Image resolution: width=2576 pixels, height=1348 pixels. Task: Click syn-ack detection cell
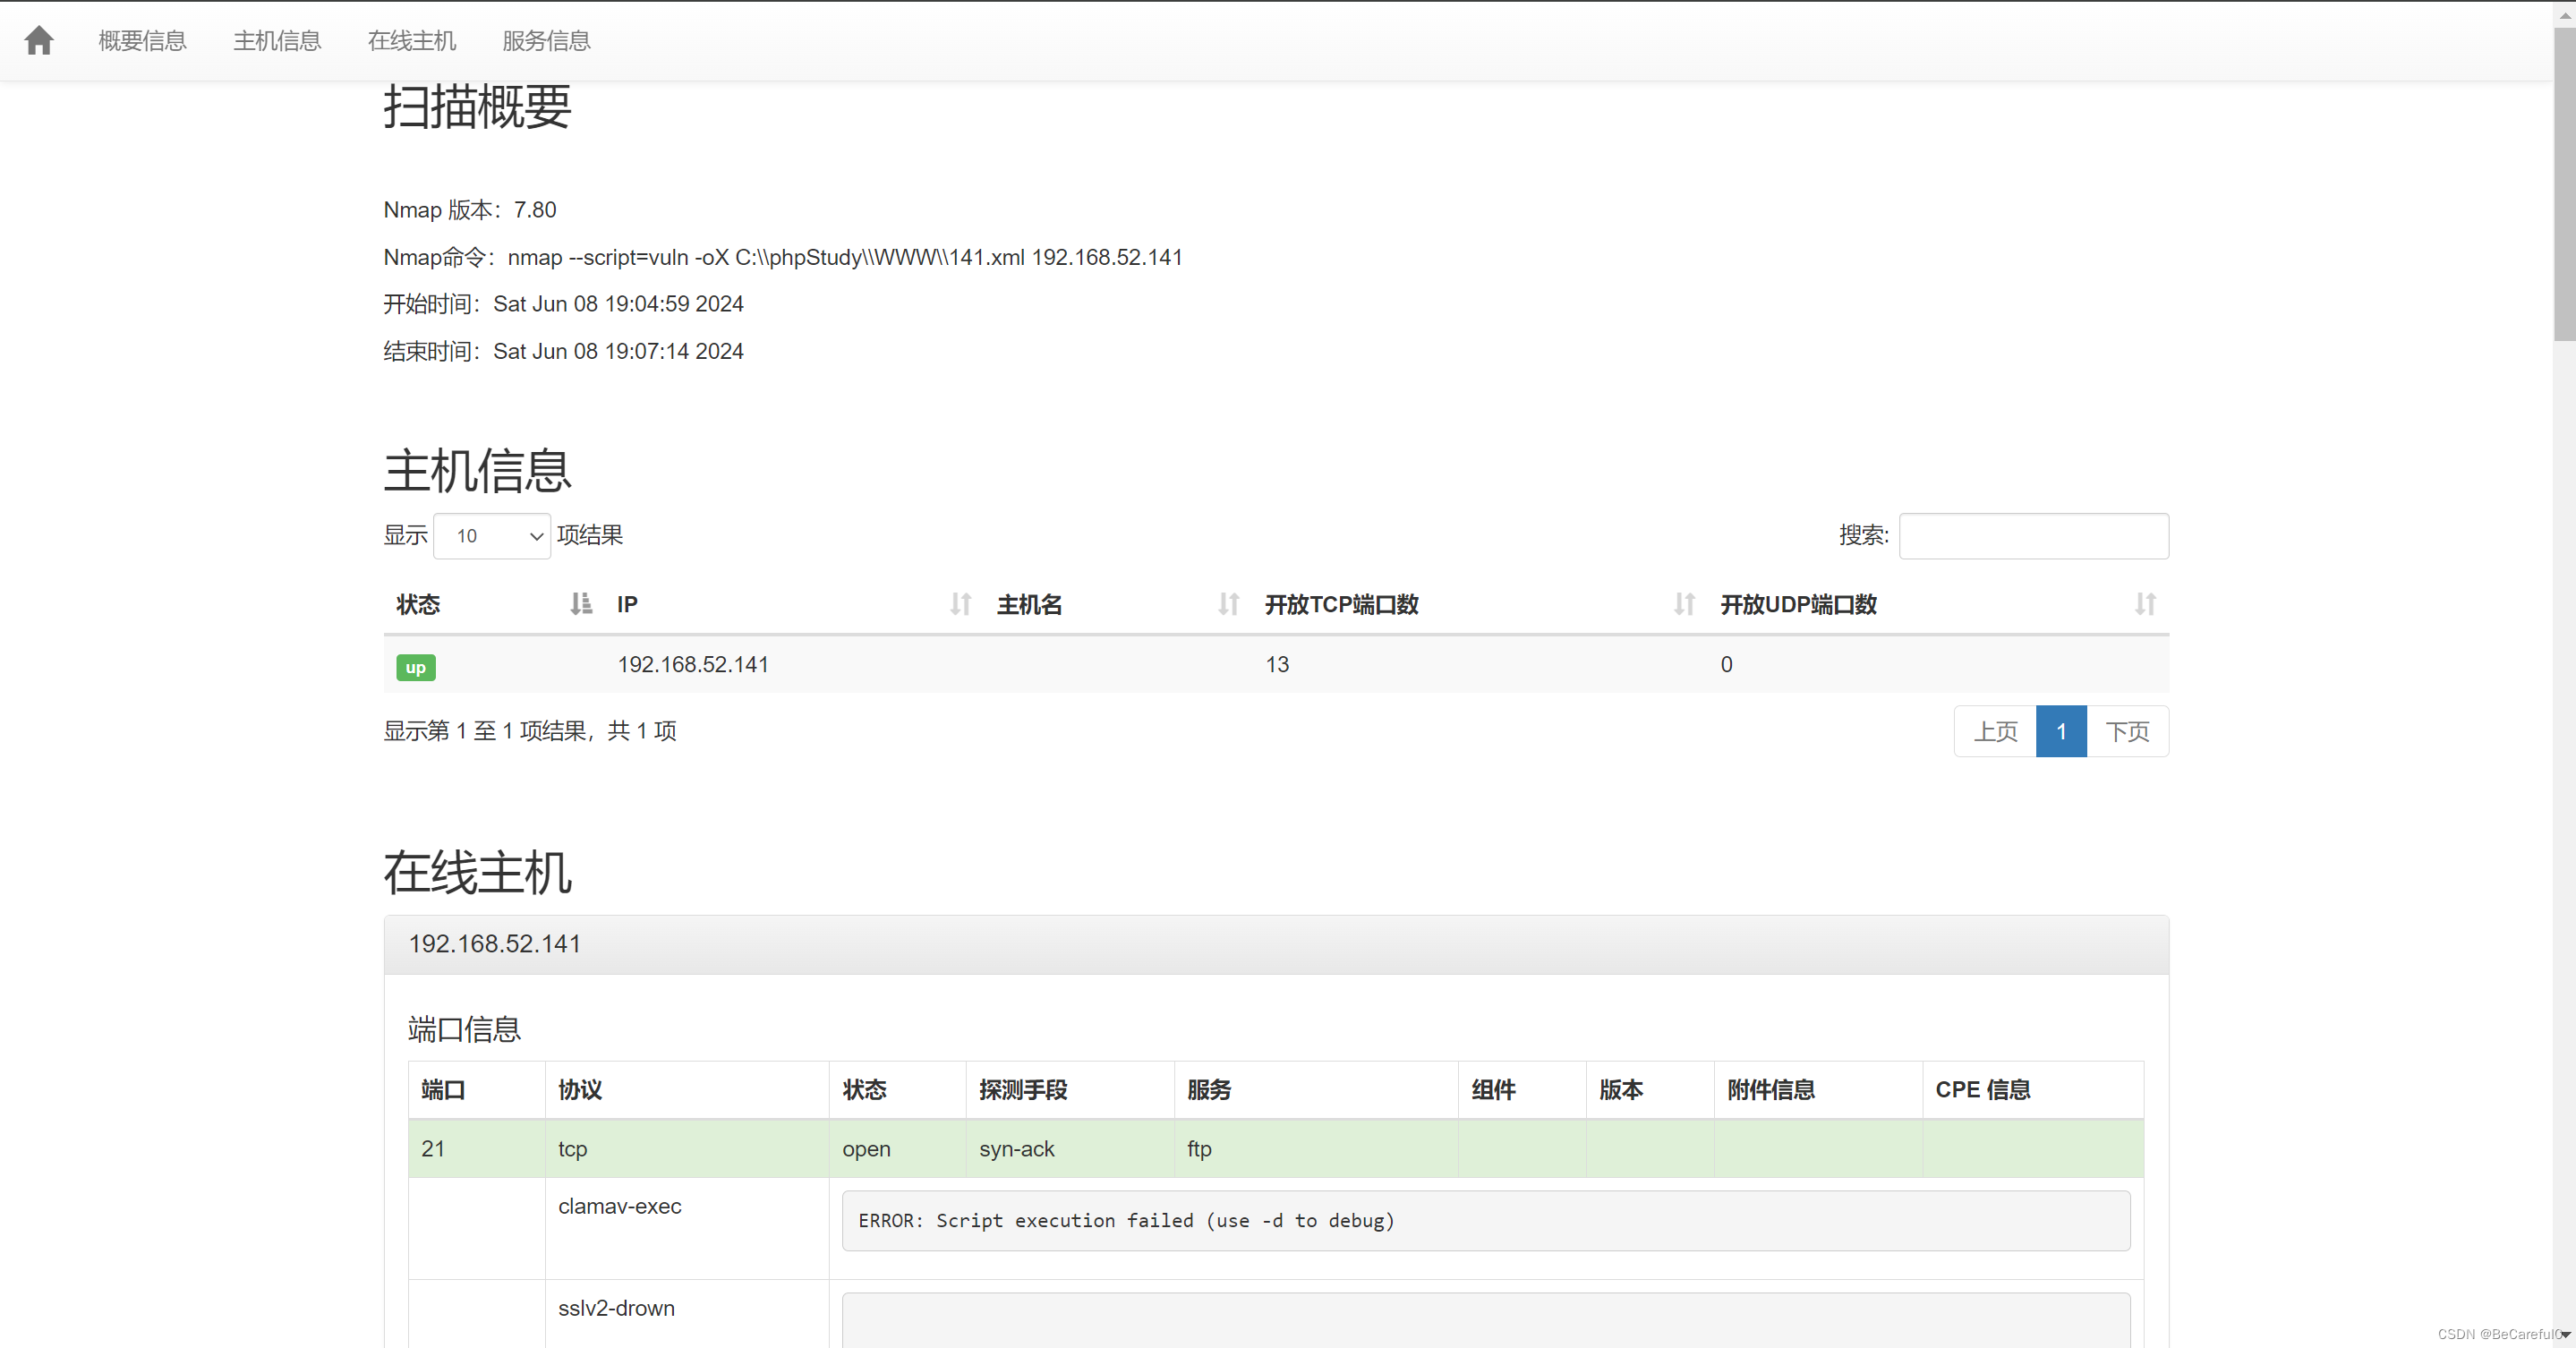pyautogui.click(x=1070, y=1149)
